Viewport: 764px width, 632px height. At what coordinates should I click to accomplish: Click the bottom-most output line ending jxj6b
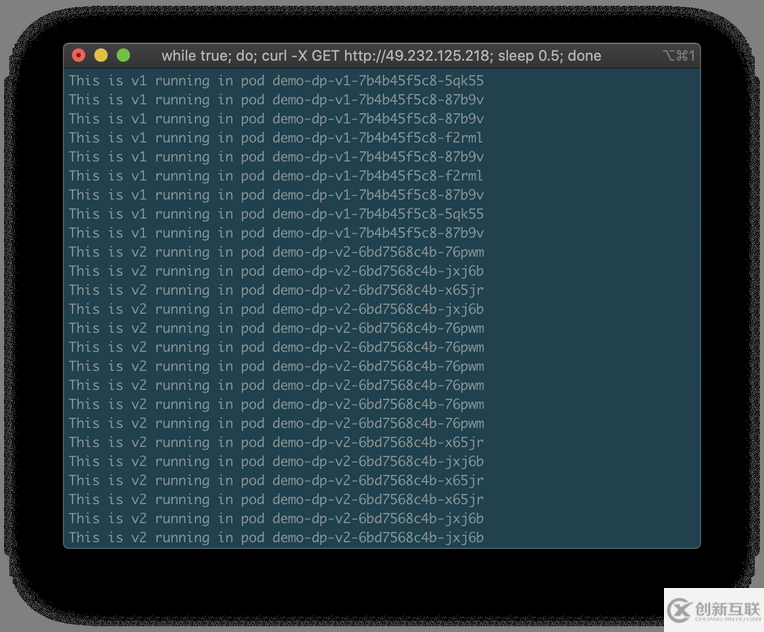coord(276,537)
